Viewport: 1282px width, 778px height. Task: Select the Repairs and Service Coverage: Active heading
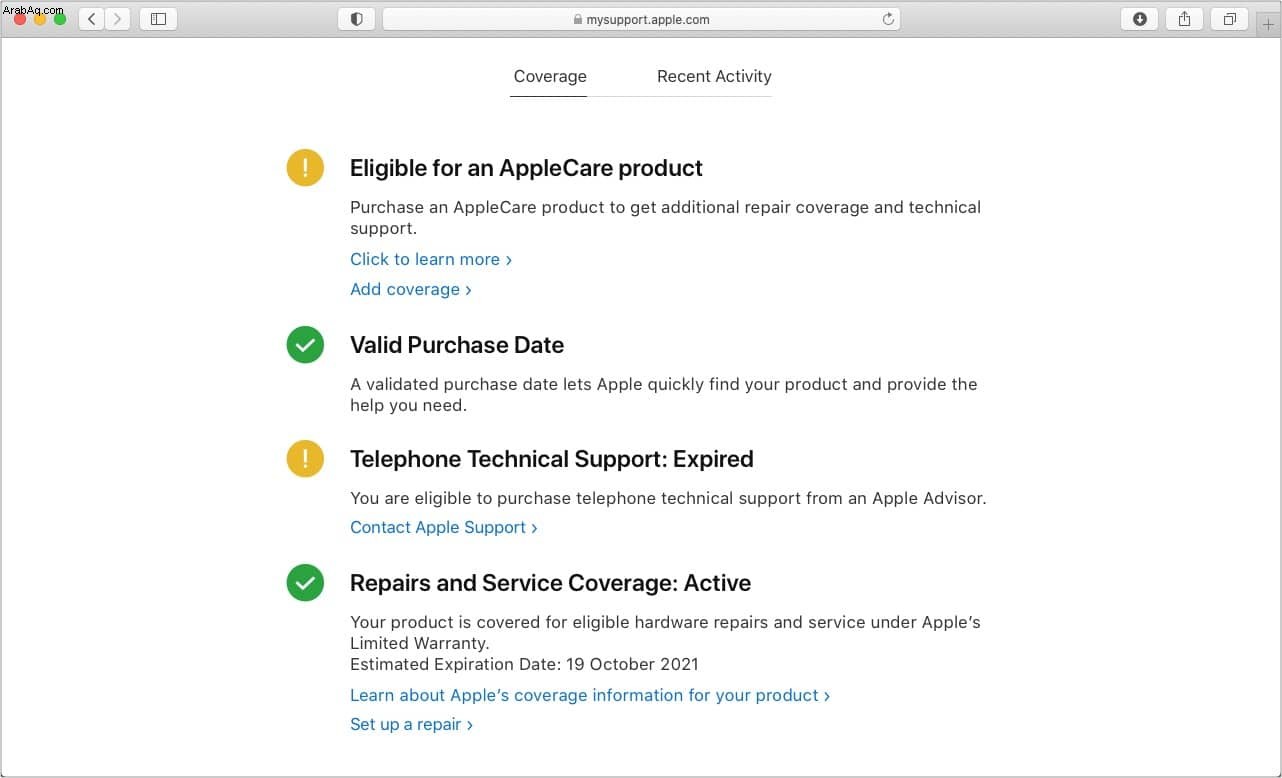point(551,583)
